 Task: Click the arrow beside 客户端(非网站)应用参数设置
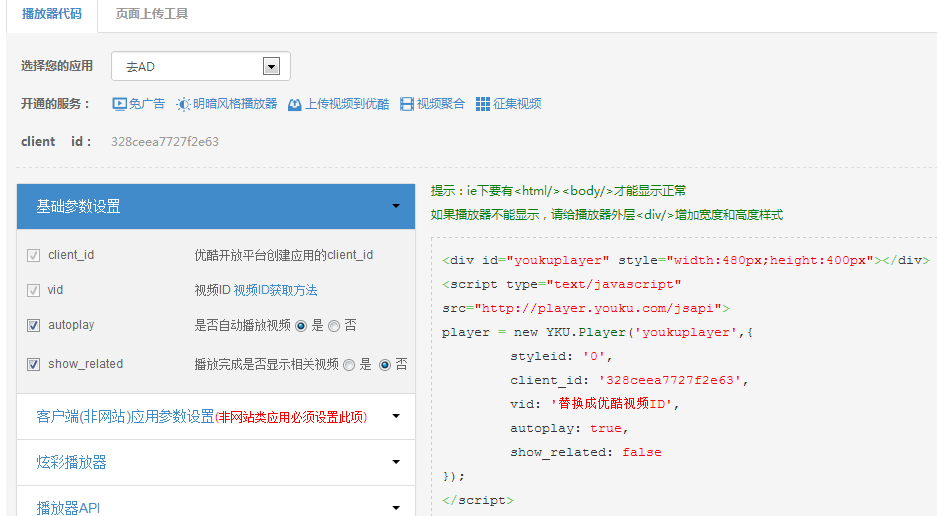tap(396, 416)
